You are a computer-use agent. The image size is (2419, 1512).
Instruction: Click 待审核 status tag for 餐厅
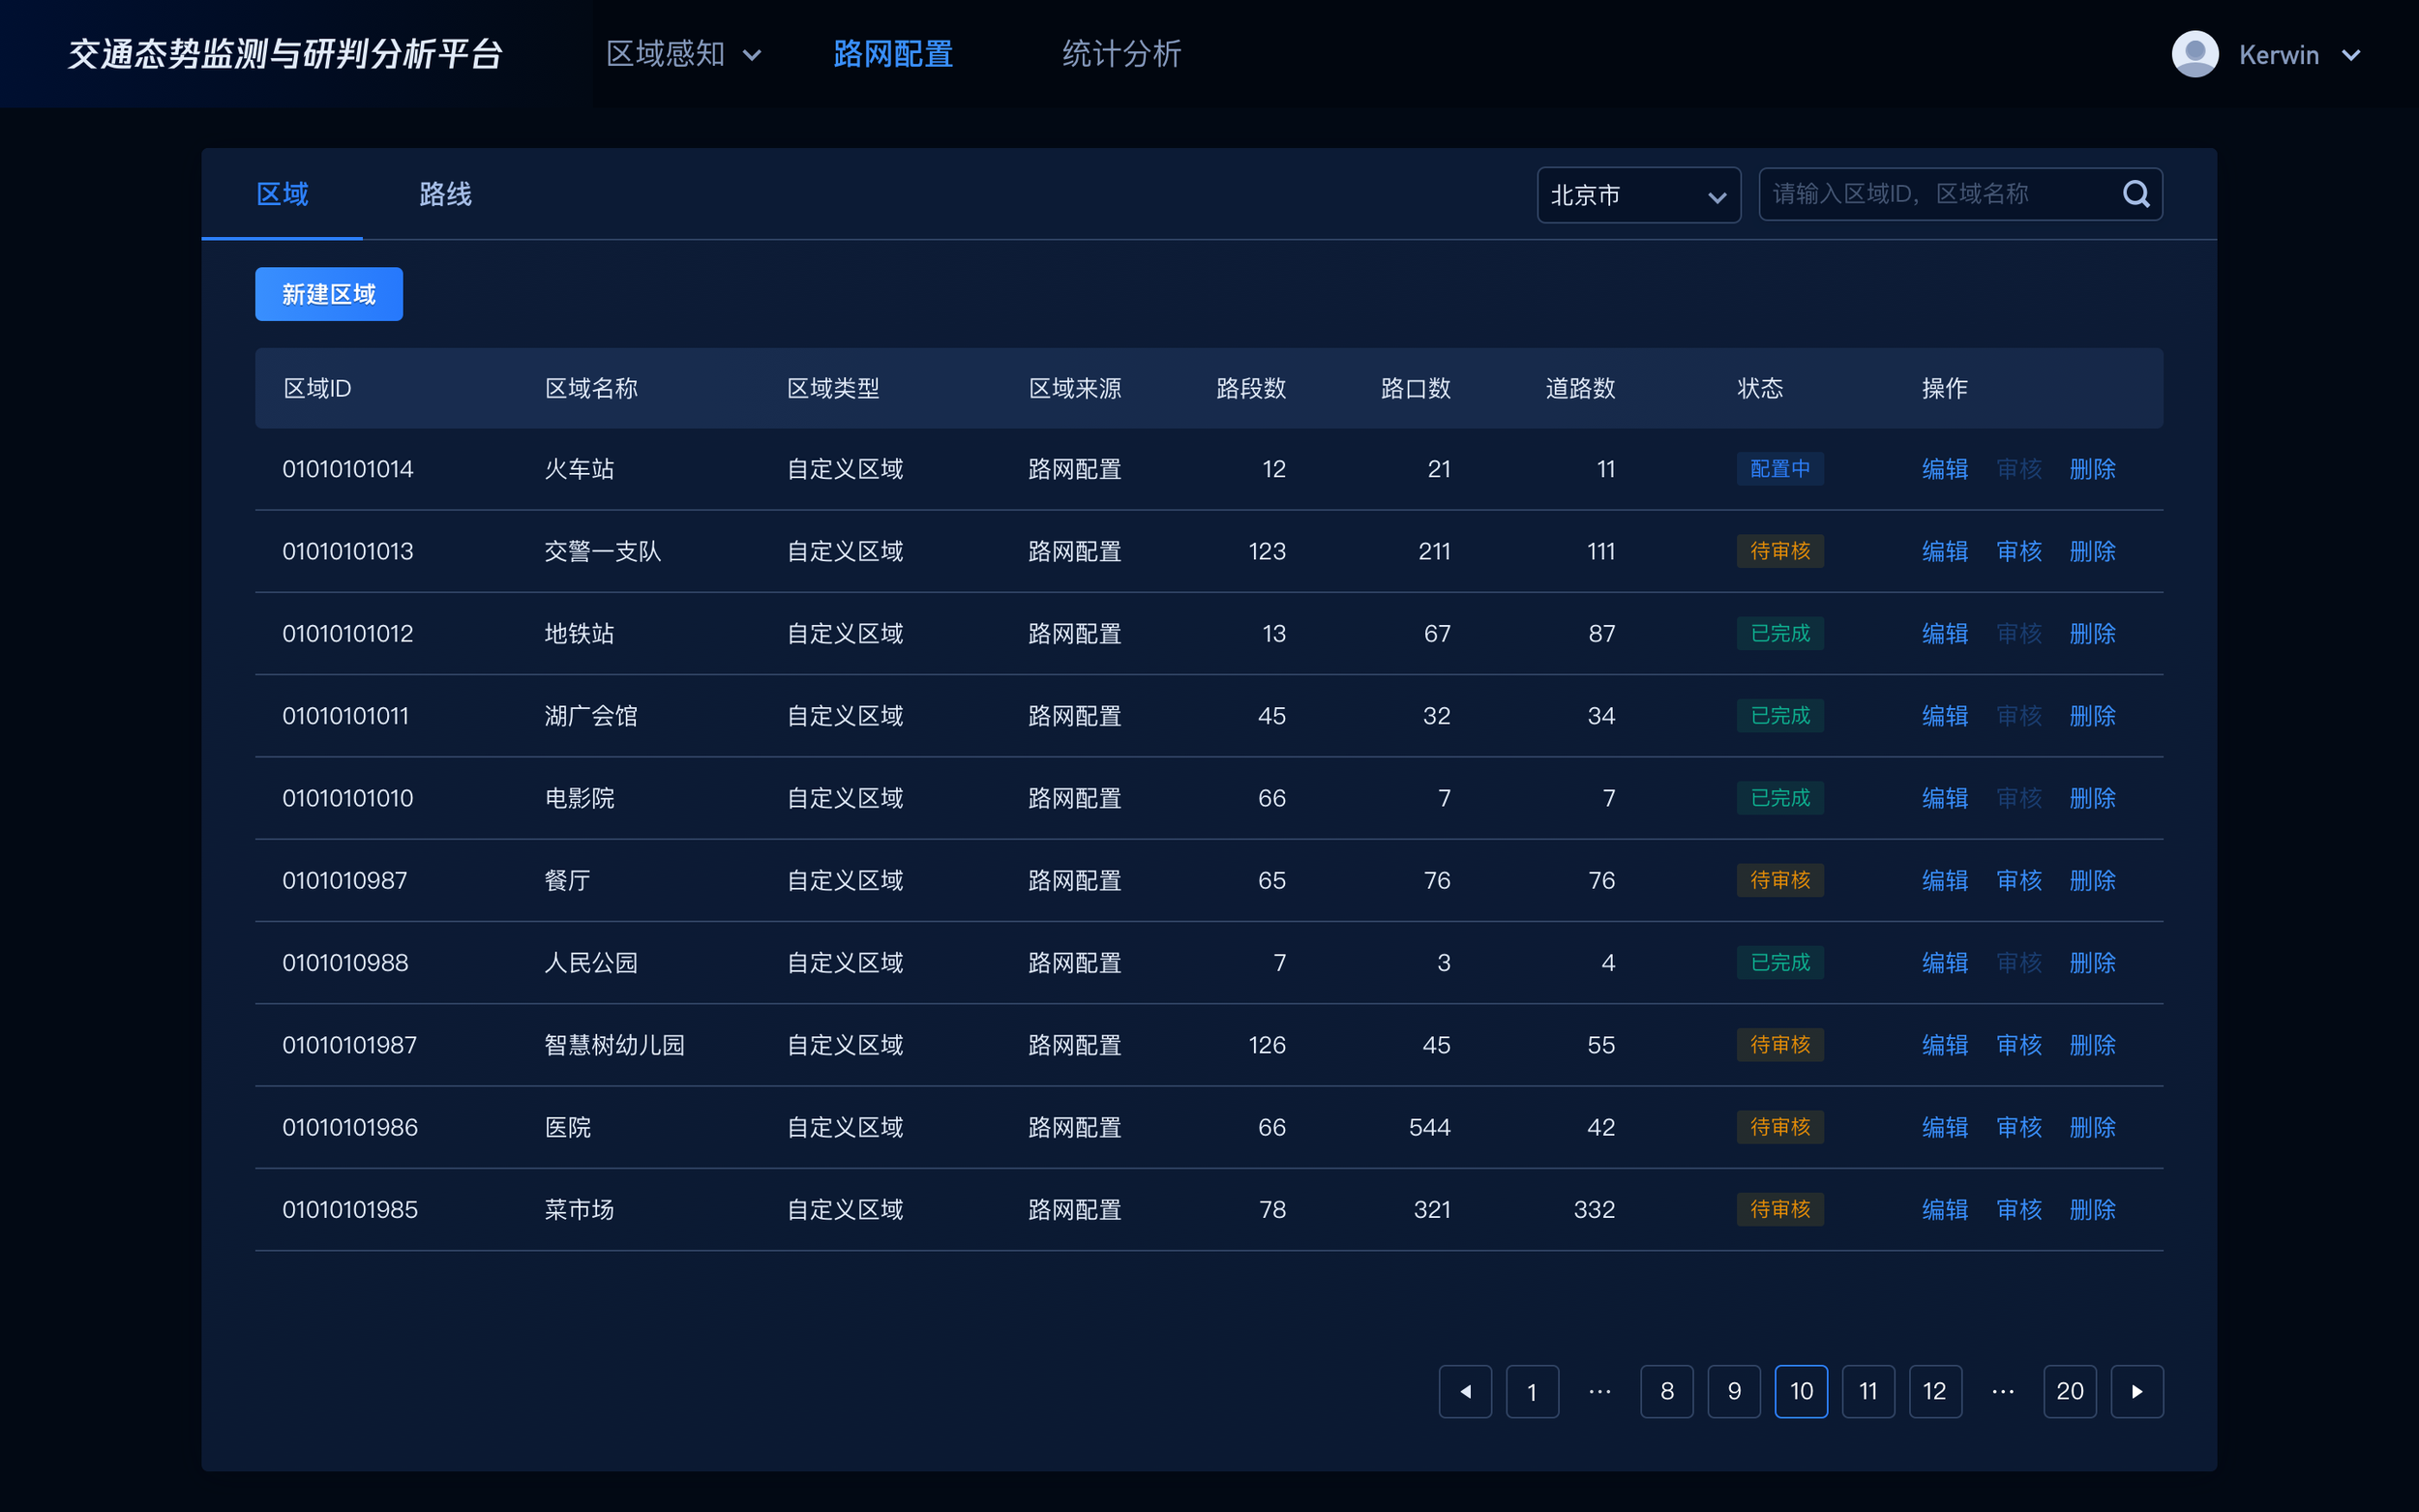[1779, 880]
